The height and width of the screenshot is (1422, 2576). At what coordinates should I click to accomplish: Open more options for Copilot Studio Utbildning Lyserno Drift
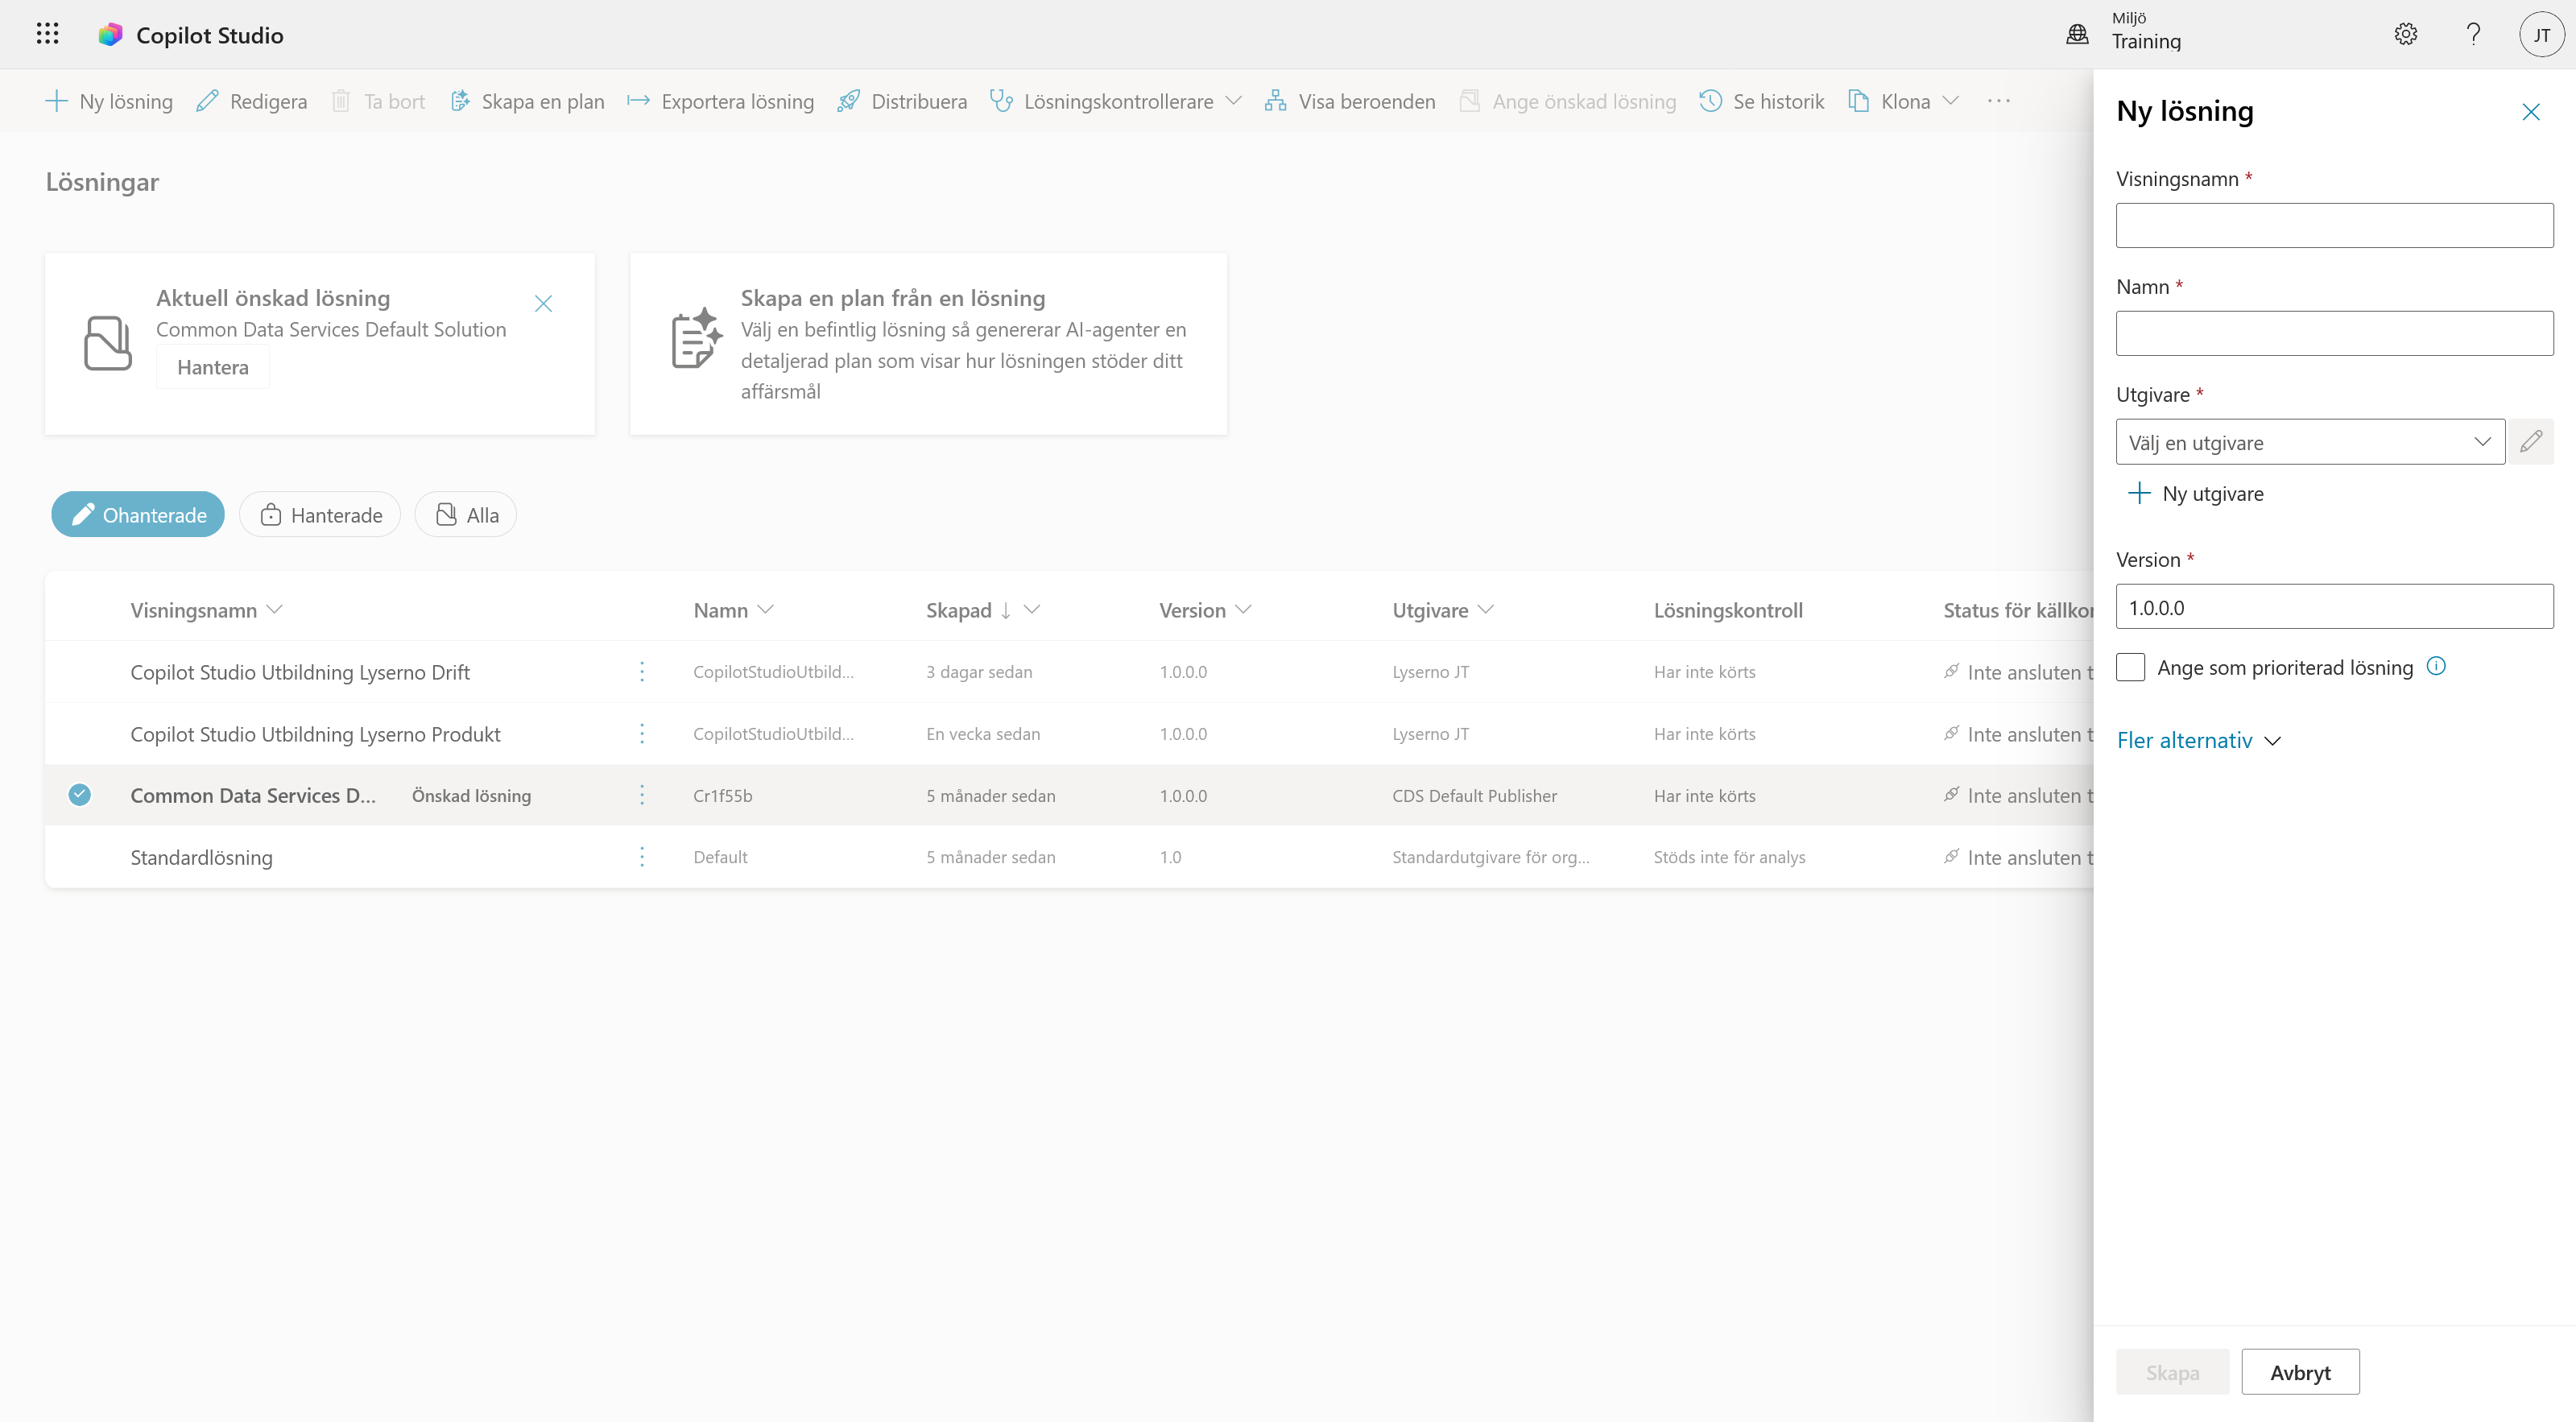(x=641, y=671)
